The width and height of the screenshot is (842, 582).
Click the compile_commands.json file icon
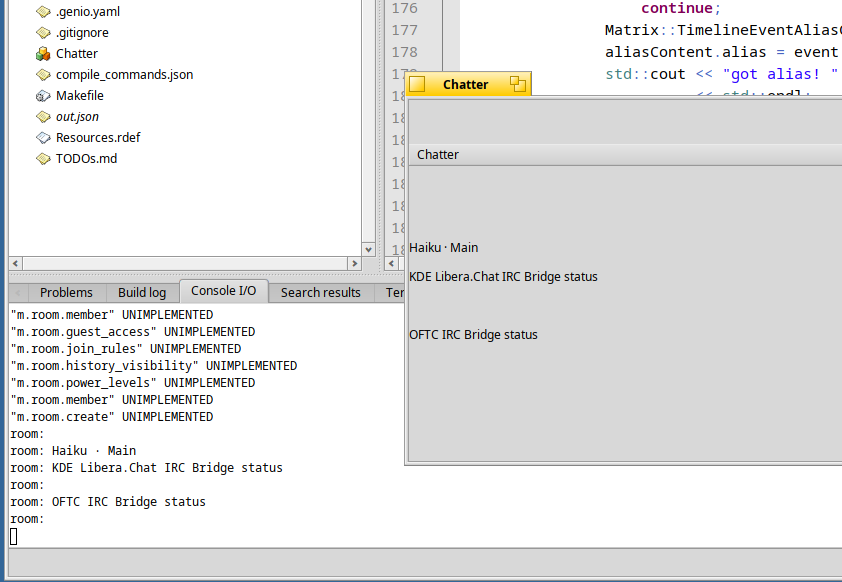[x=43, y=75]
